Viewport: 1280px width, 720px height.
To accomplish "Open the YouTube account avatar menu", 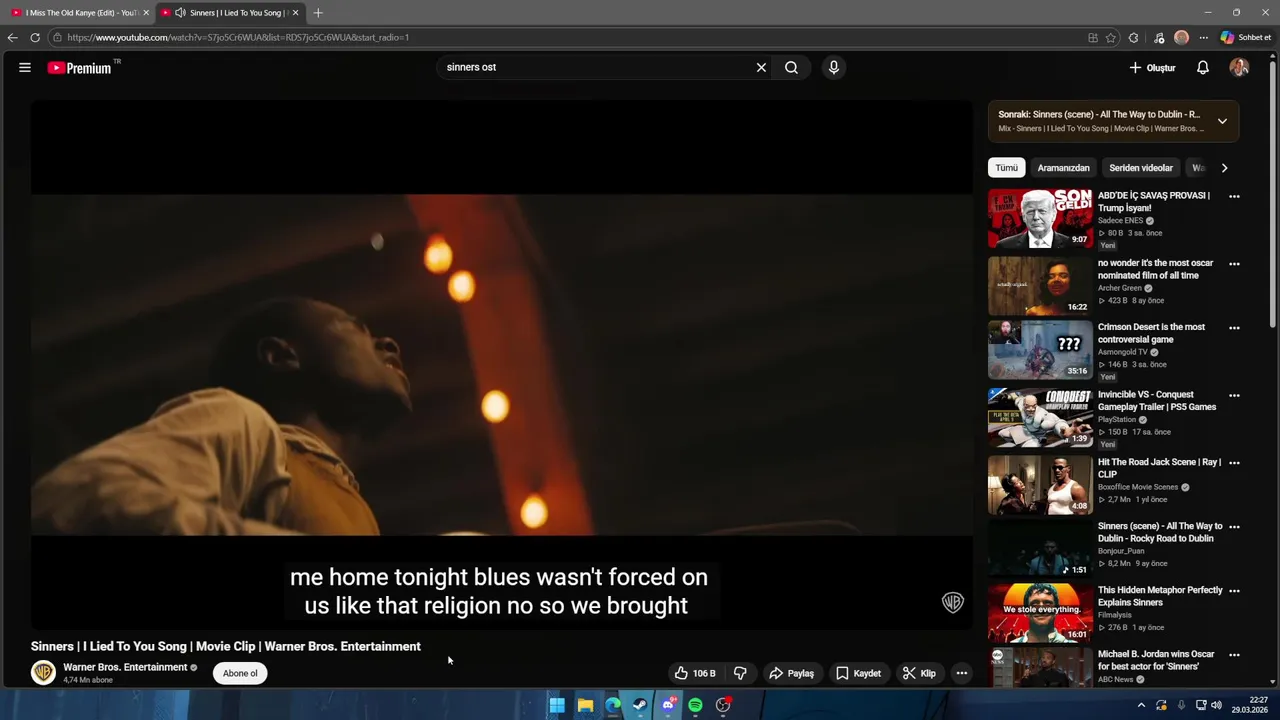I will tap(1239, 68).
